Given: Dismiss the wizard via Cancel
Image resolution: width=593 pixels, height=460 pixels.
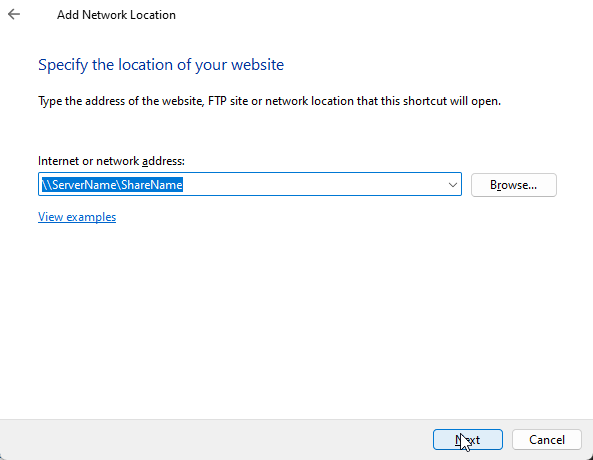Looking at the screenshot, I should 546,440.
